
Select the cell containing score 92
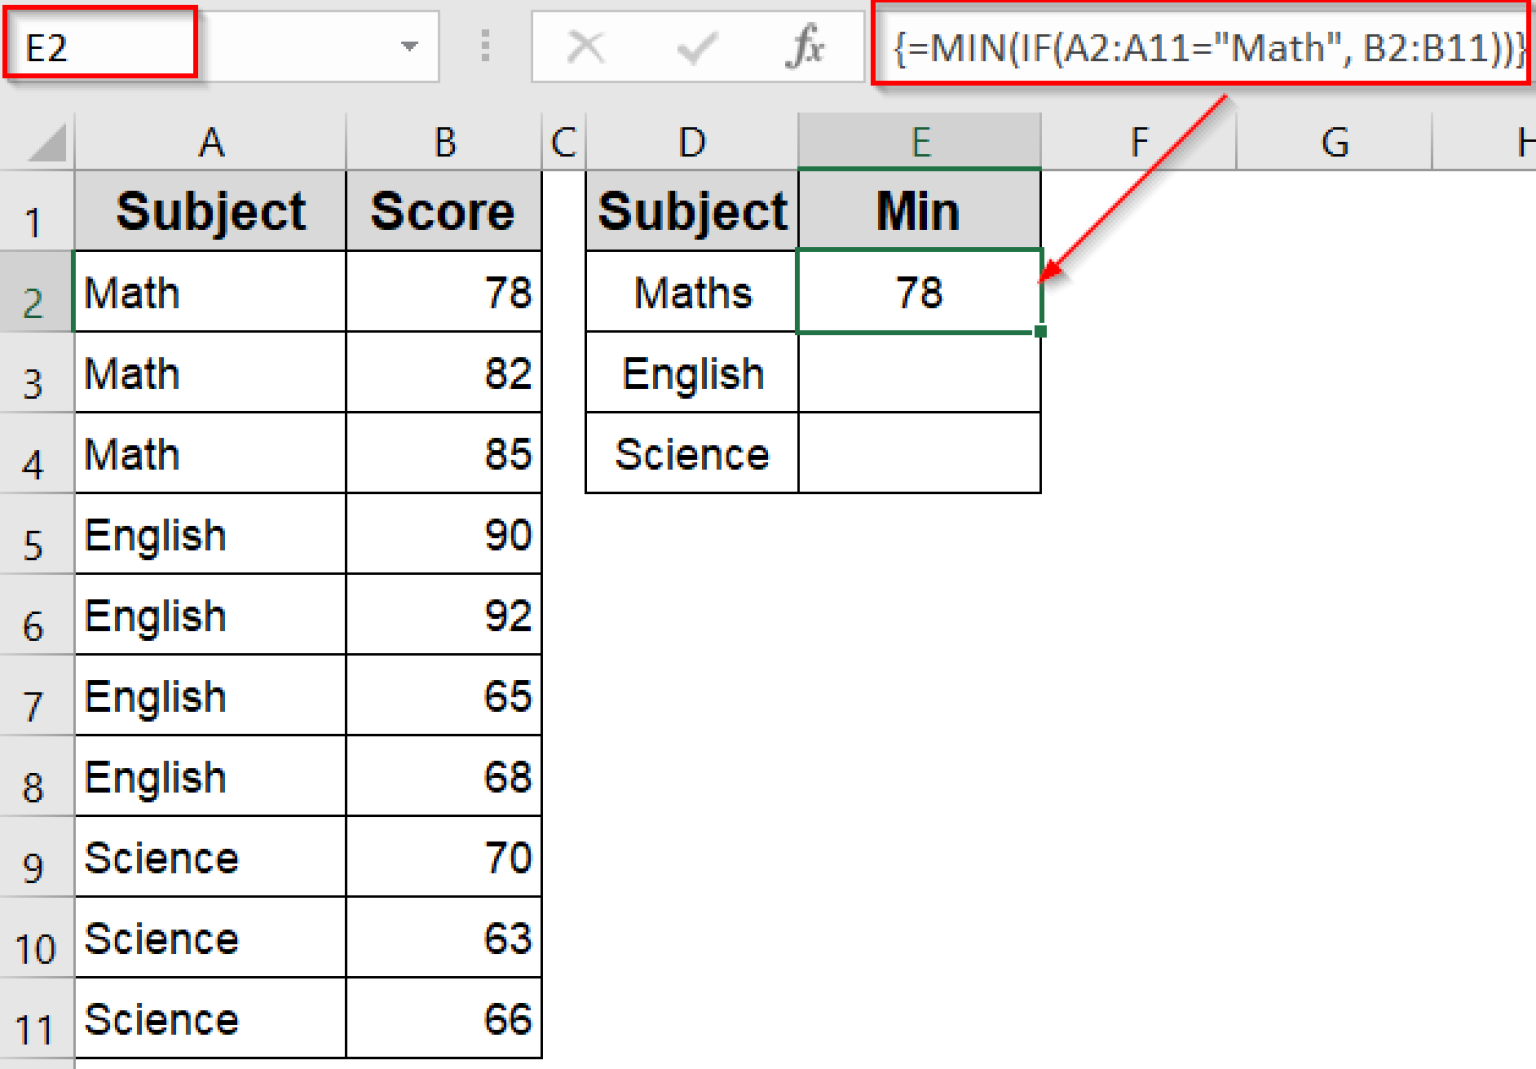point(443,616)
